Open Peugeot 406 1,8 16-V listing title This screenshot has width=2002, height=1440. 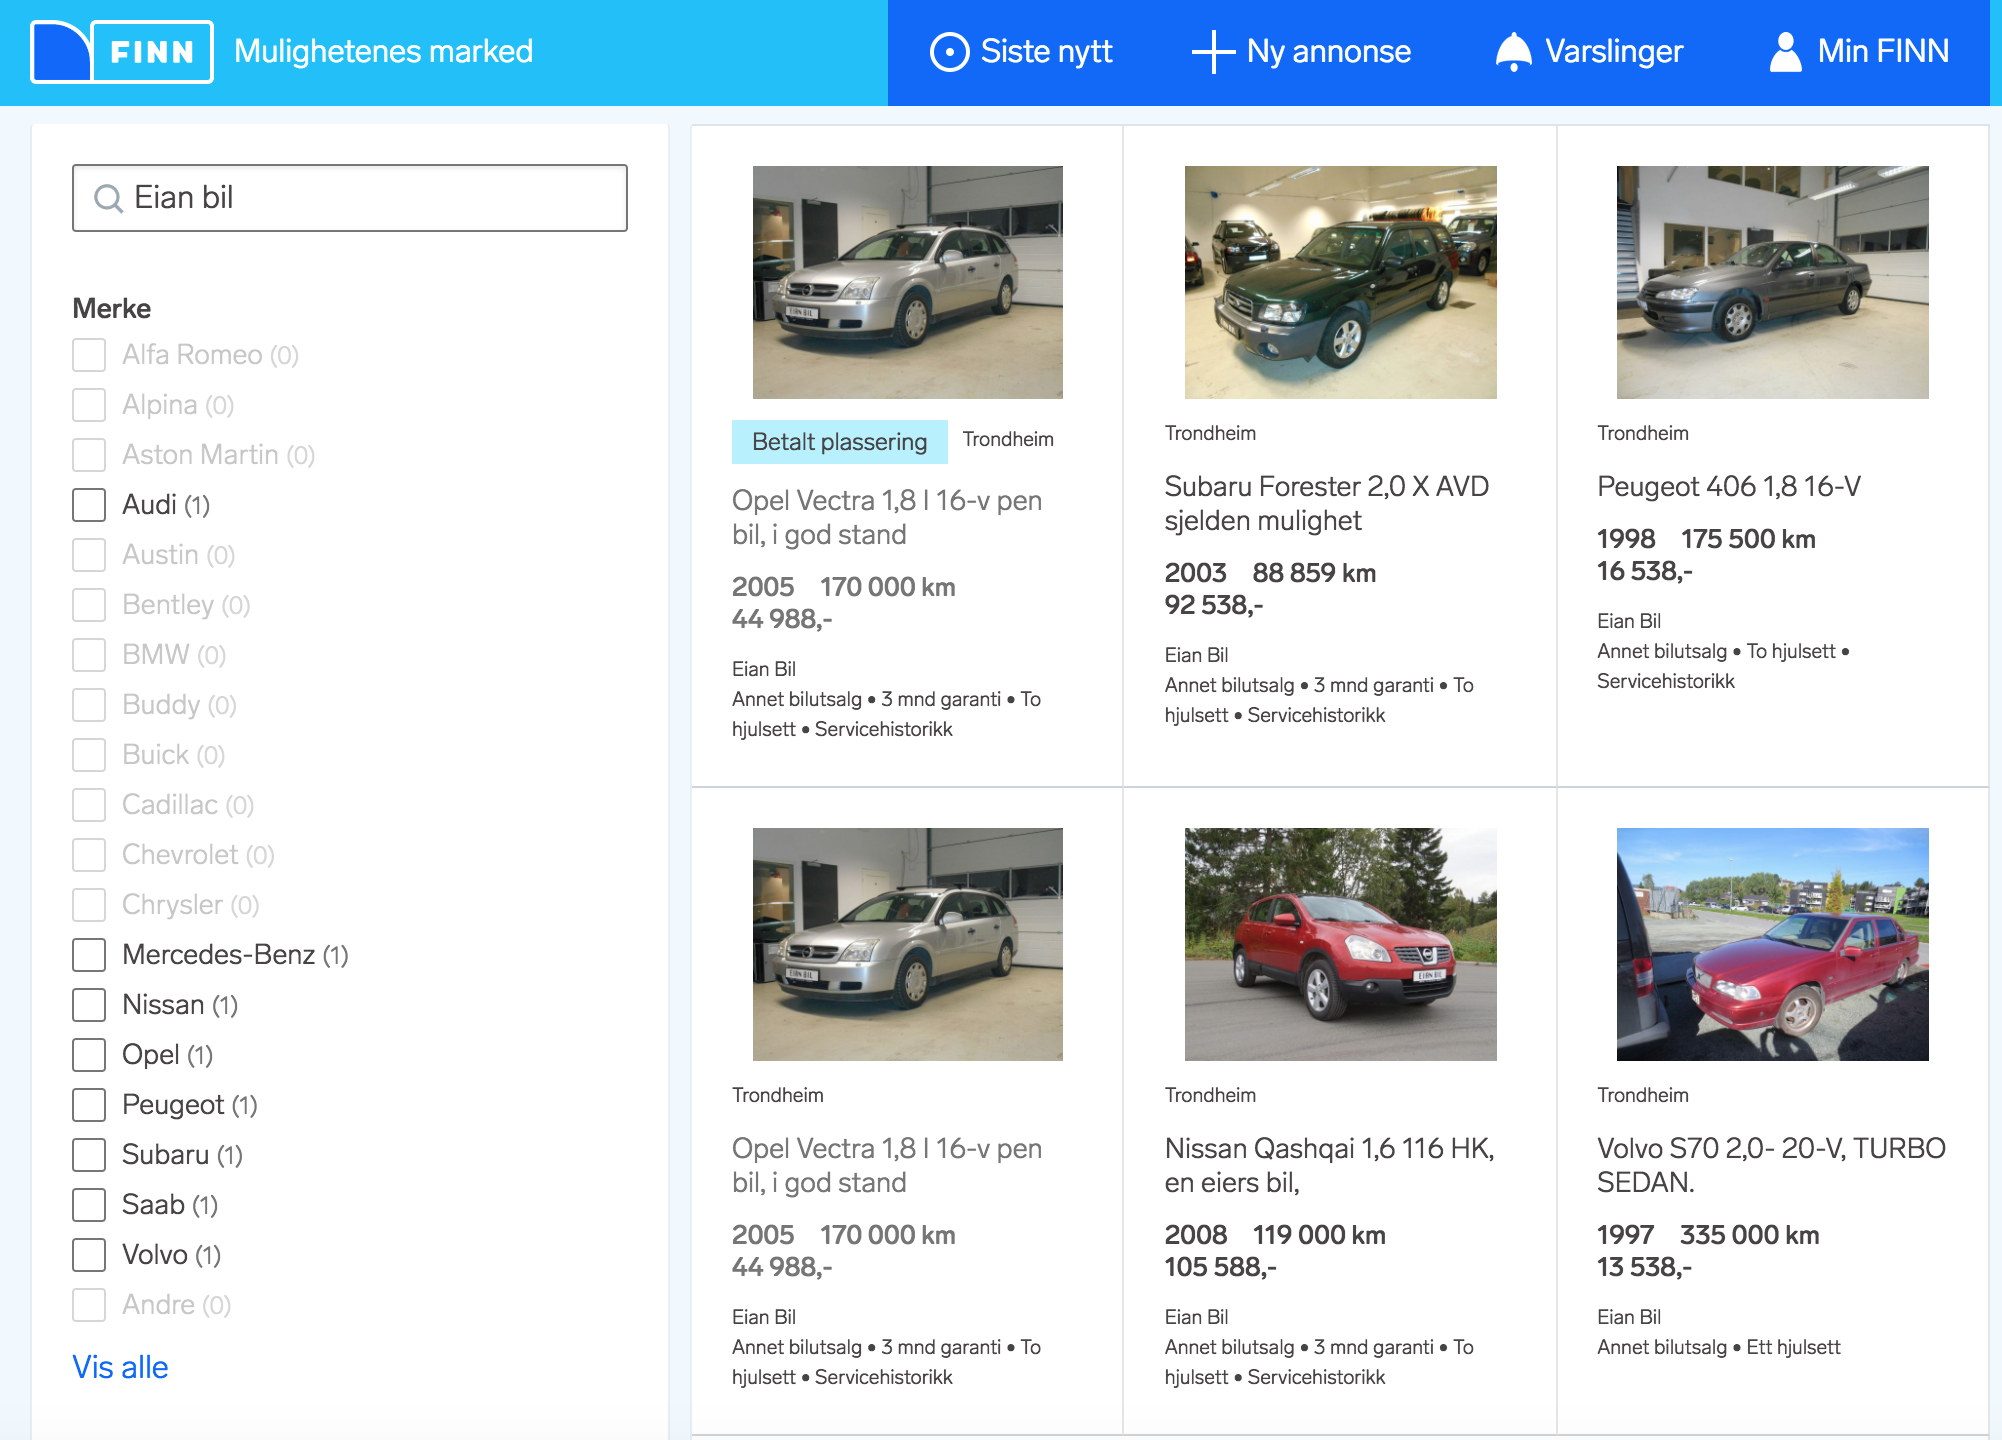(1729, 486)
